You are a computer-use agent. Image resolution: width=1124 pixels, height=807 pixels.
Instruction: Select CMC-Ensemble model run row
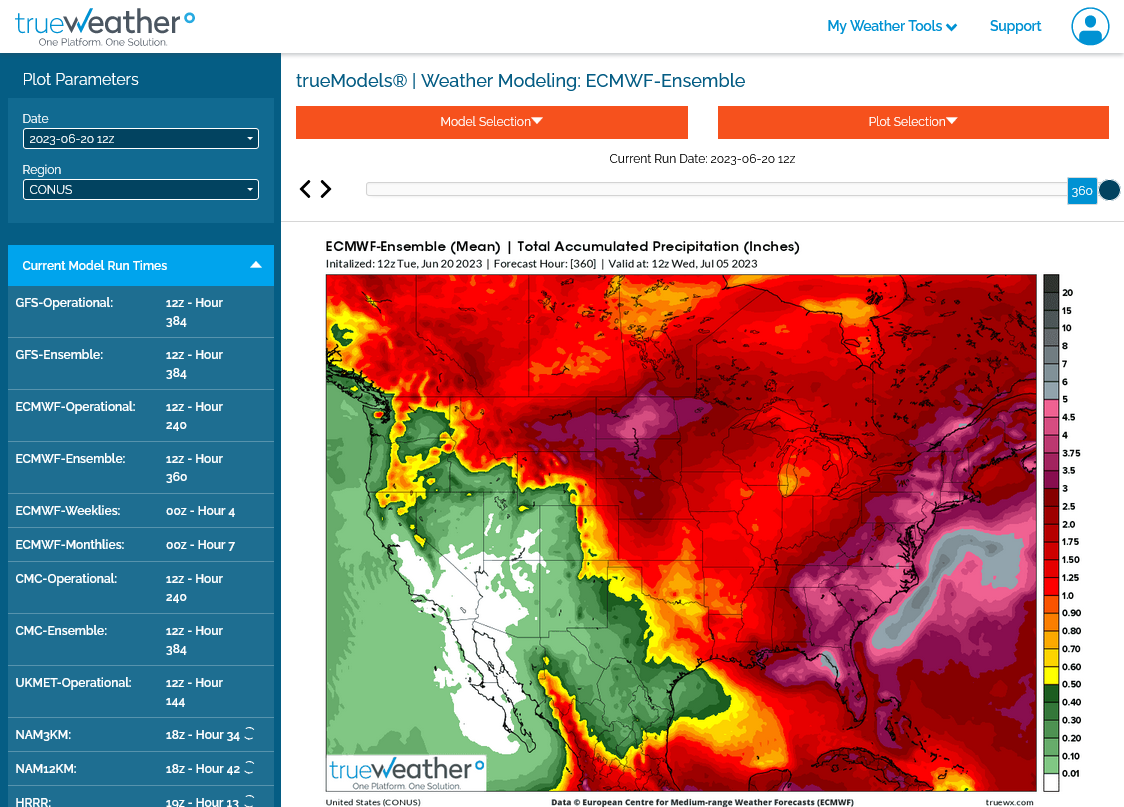(140, 639)
